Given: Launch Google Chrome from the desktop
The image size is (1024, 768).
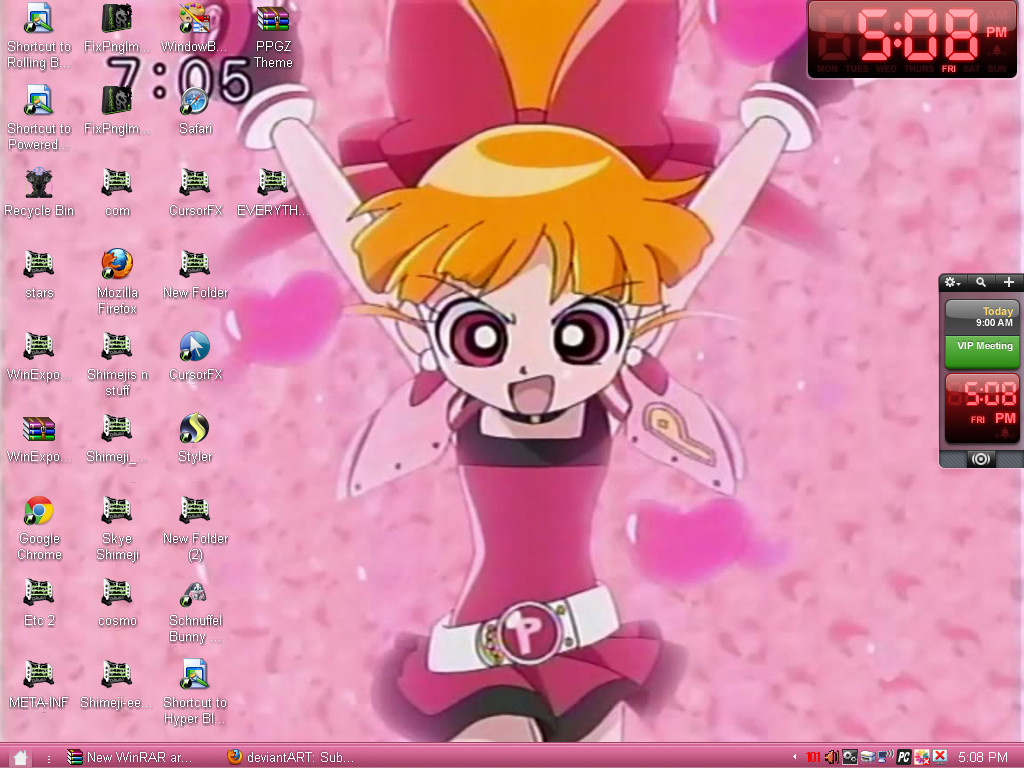Looking at the screenshot, I should point(39,529).
